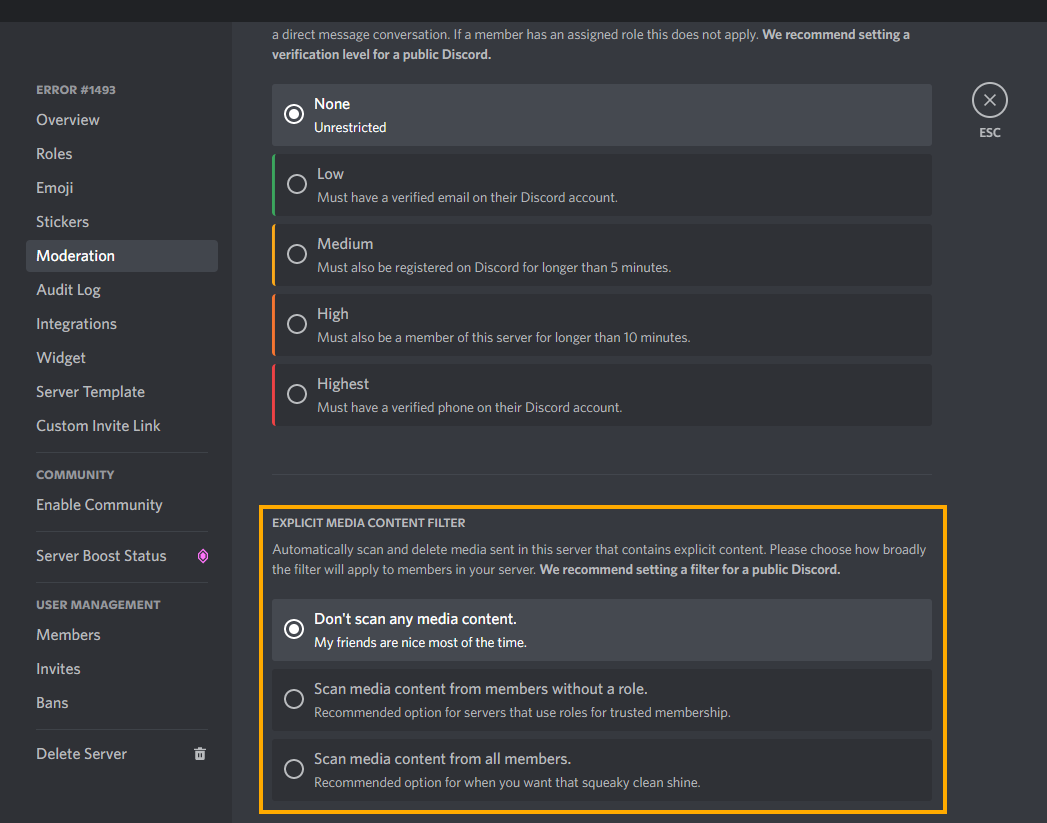Choose Don't scan any media content
Image resolution: width=1047 pixels, height=823 pixels.
point(602,630)
